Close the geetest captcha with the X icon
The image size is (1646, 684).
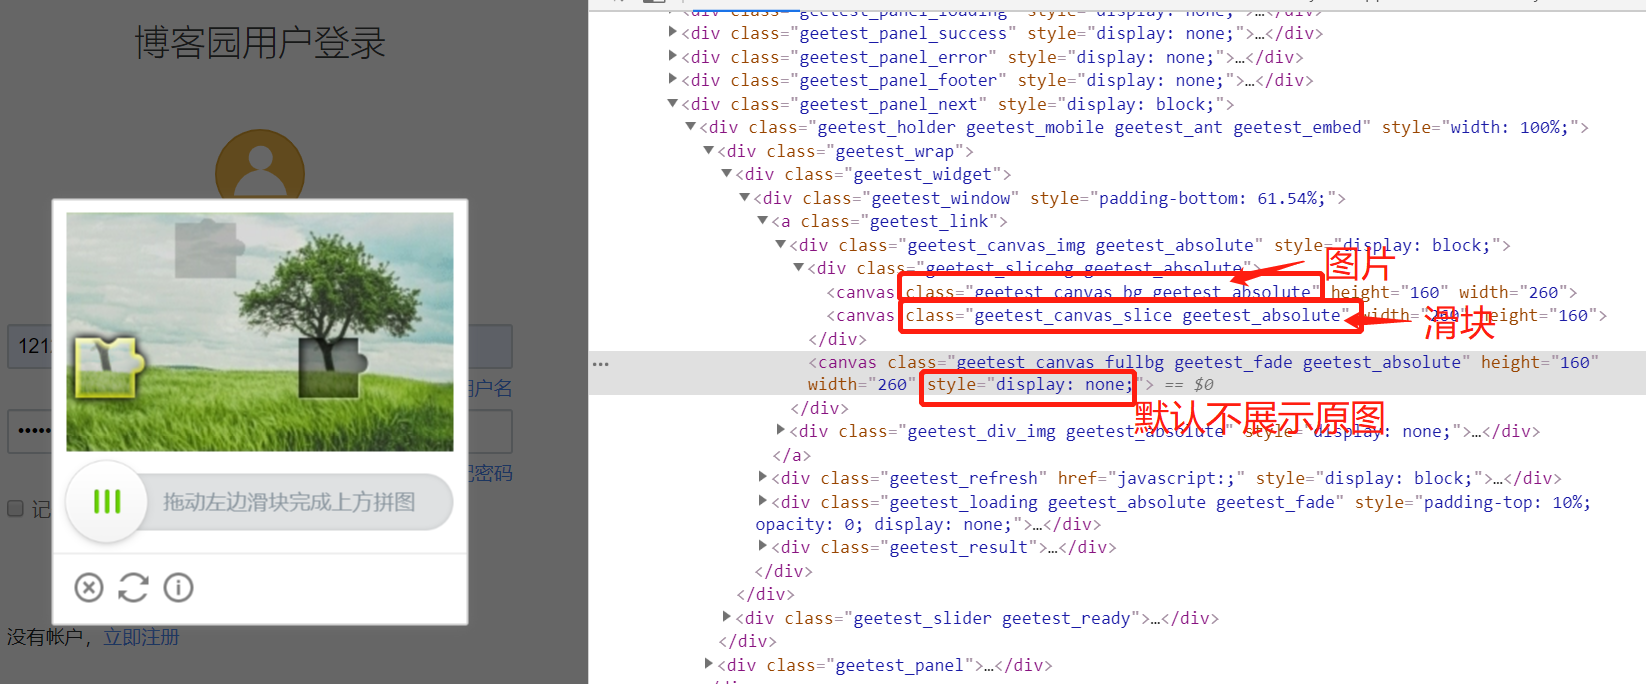[x=89, y=587]
